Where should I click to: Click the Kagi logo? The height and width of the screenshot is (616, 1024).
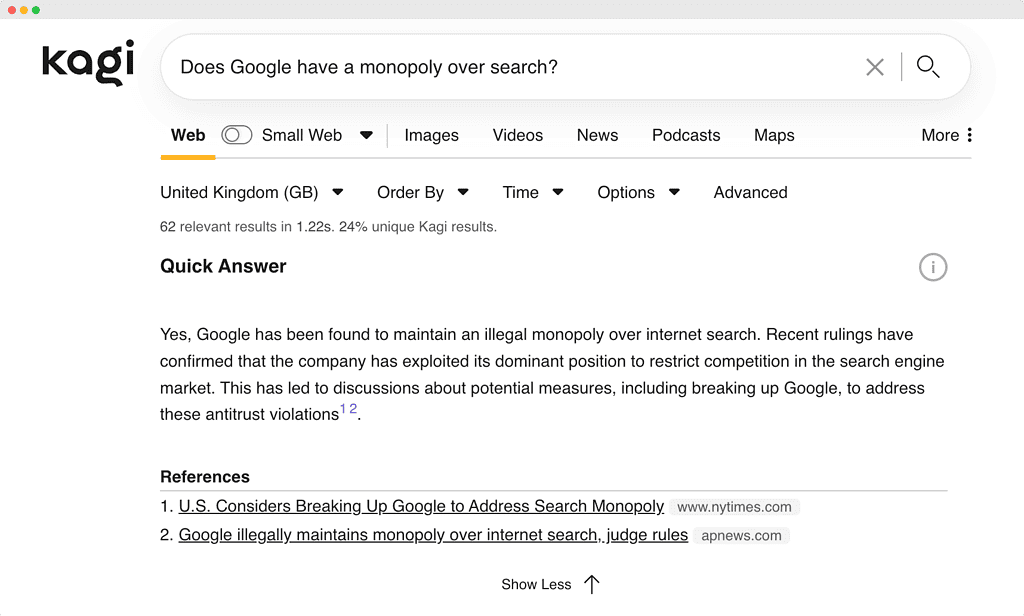click(88, 63)
